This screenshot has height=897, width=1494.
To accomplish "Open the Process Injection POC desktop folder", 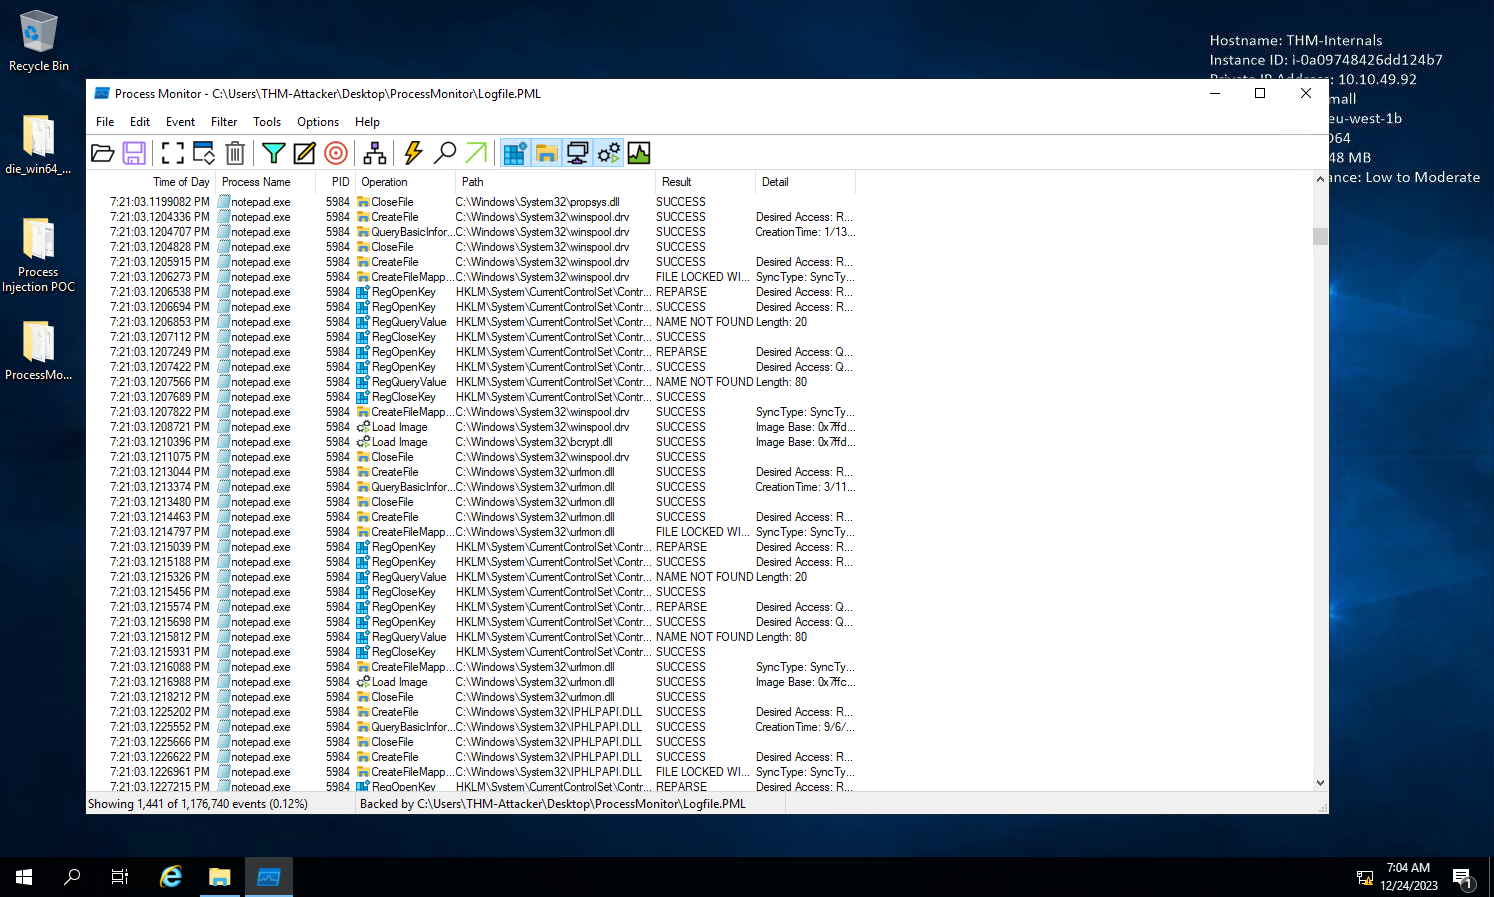I will point(38,255).
